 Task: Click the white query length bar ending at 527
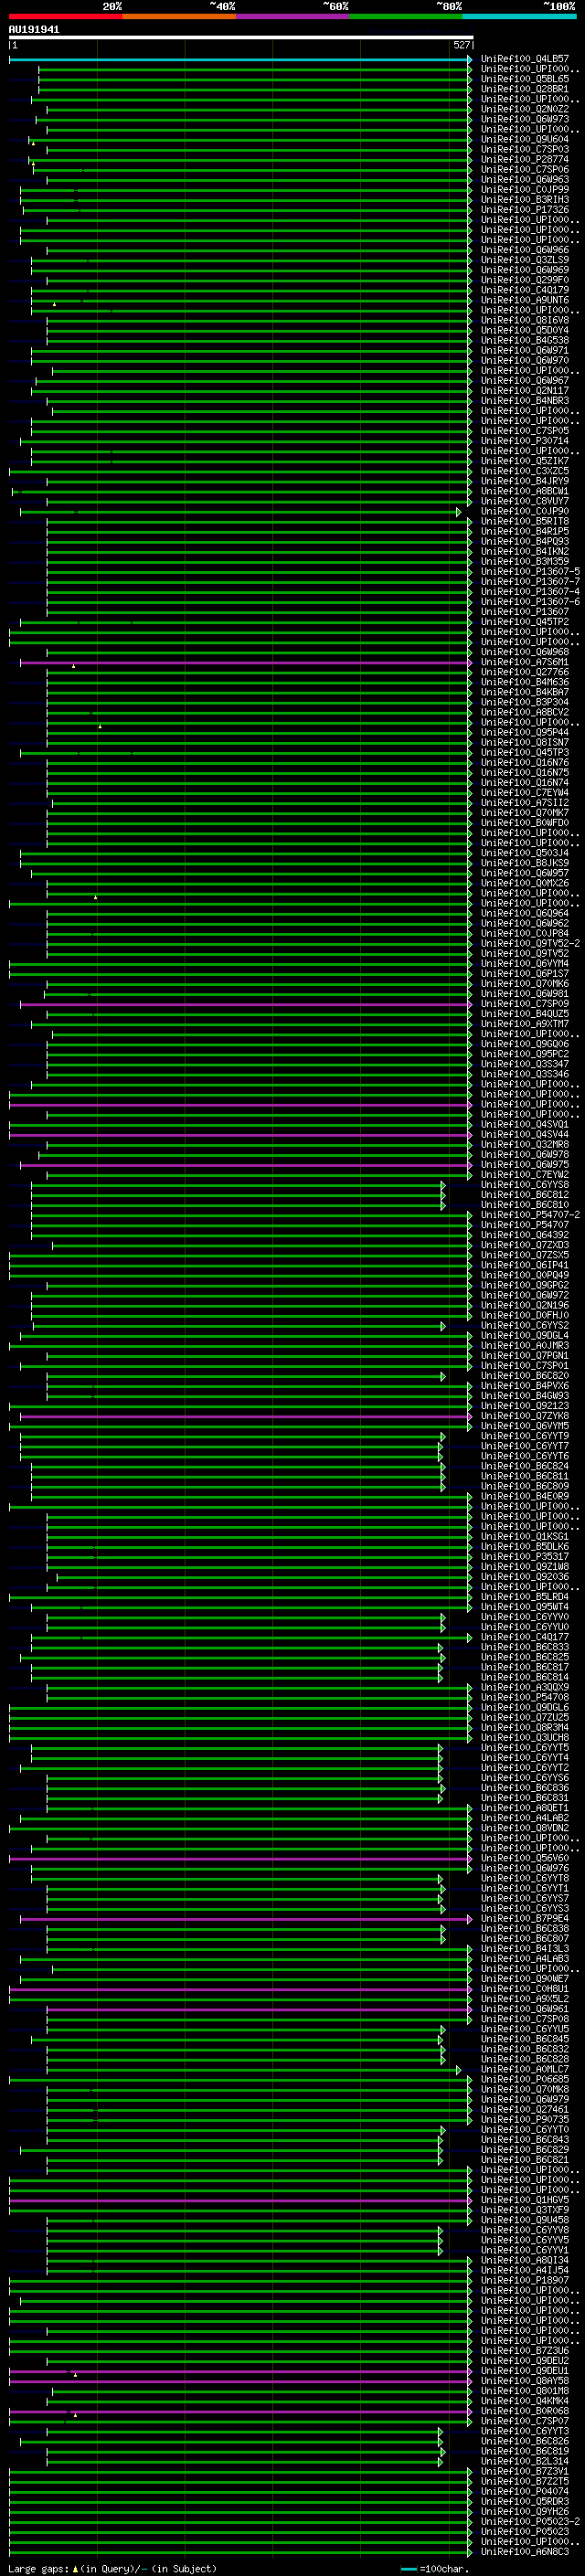[241, 37]
